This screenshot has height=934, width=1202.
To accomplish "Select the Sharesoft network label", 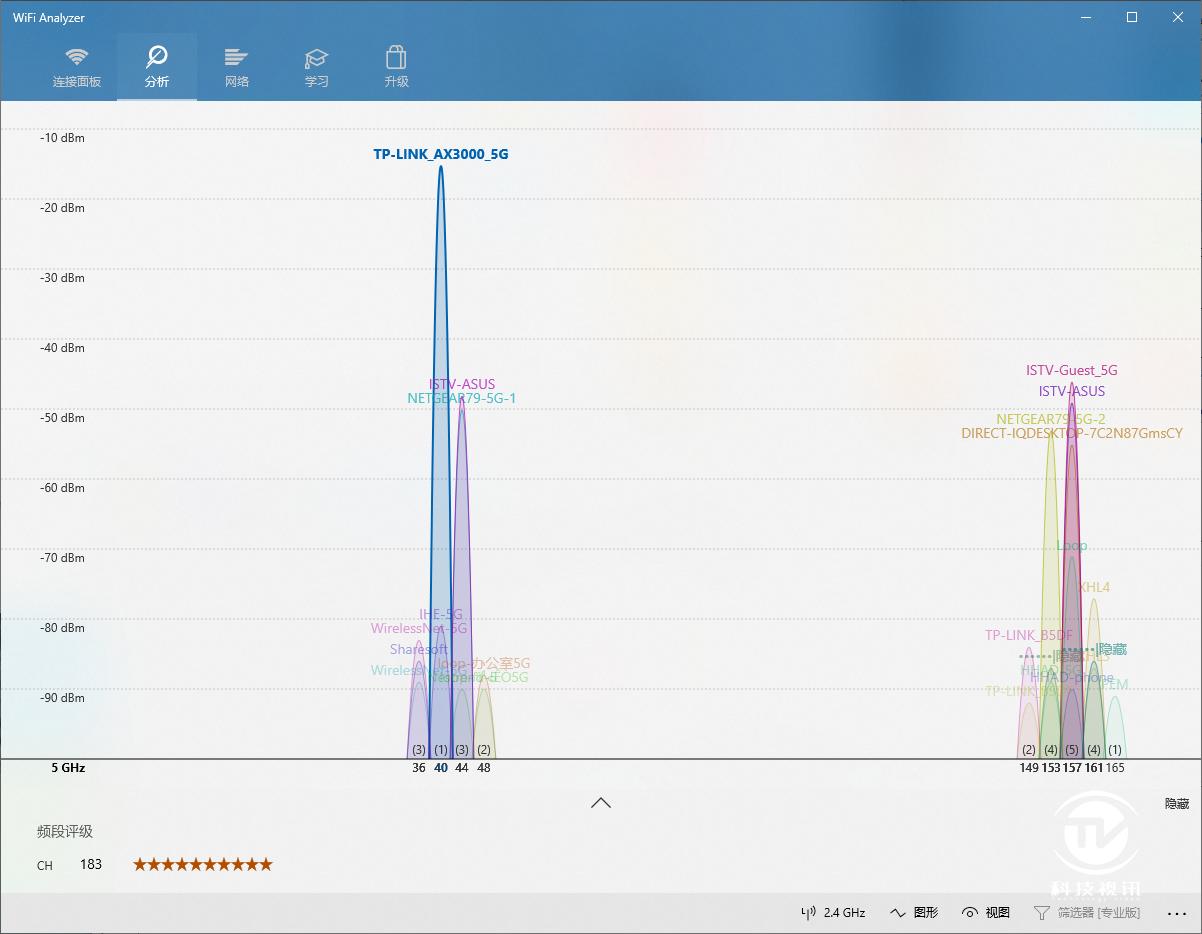I will [x=419, y=649].
